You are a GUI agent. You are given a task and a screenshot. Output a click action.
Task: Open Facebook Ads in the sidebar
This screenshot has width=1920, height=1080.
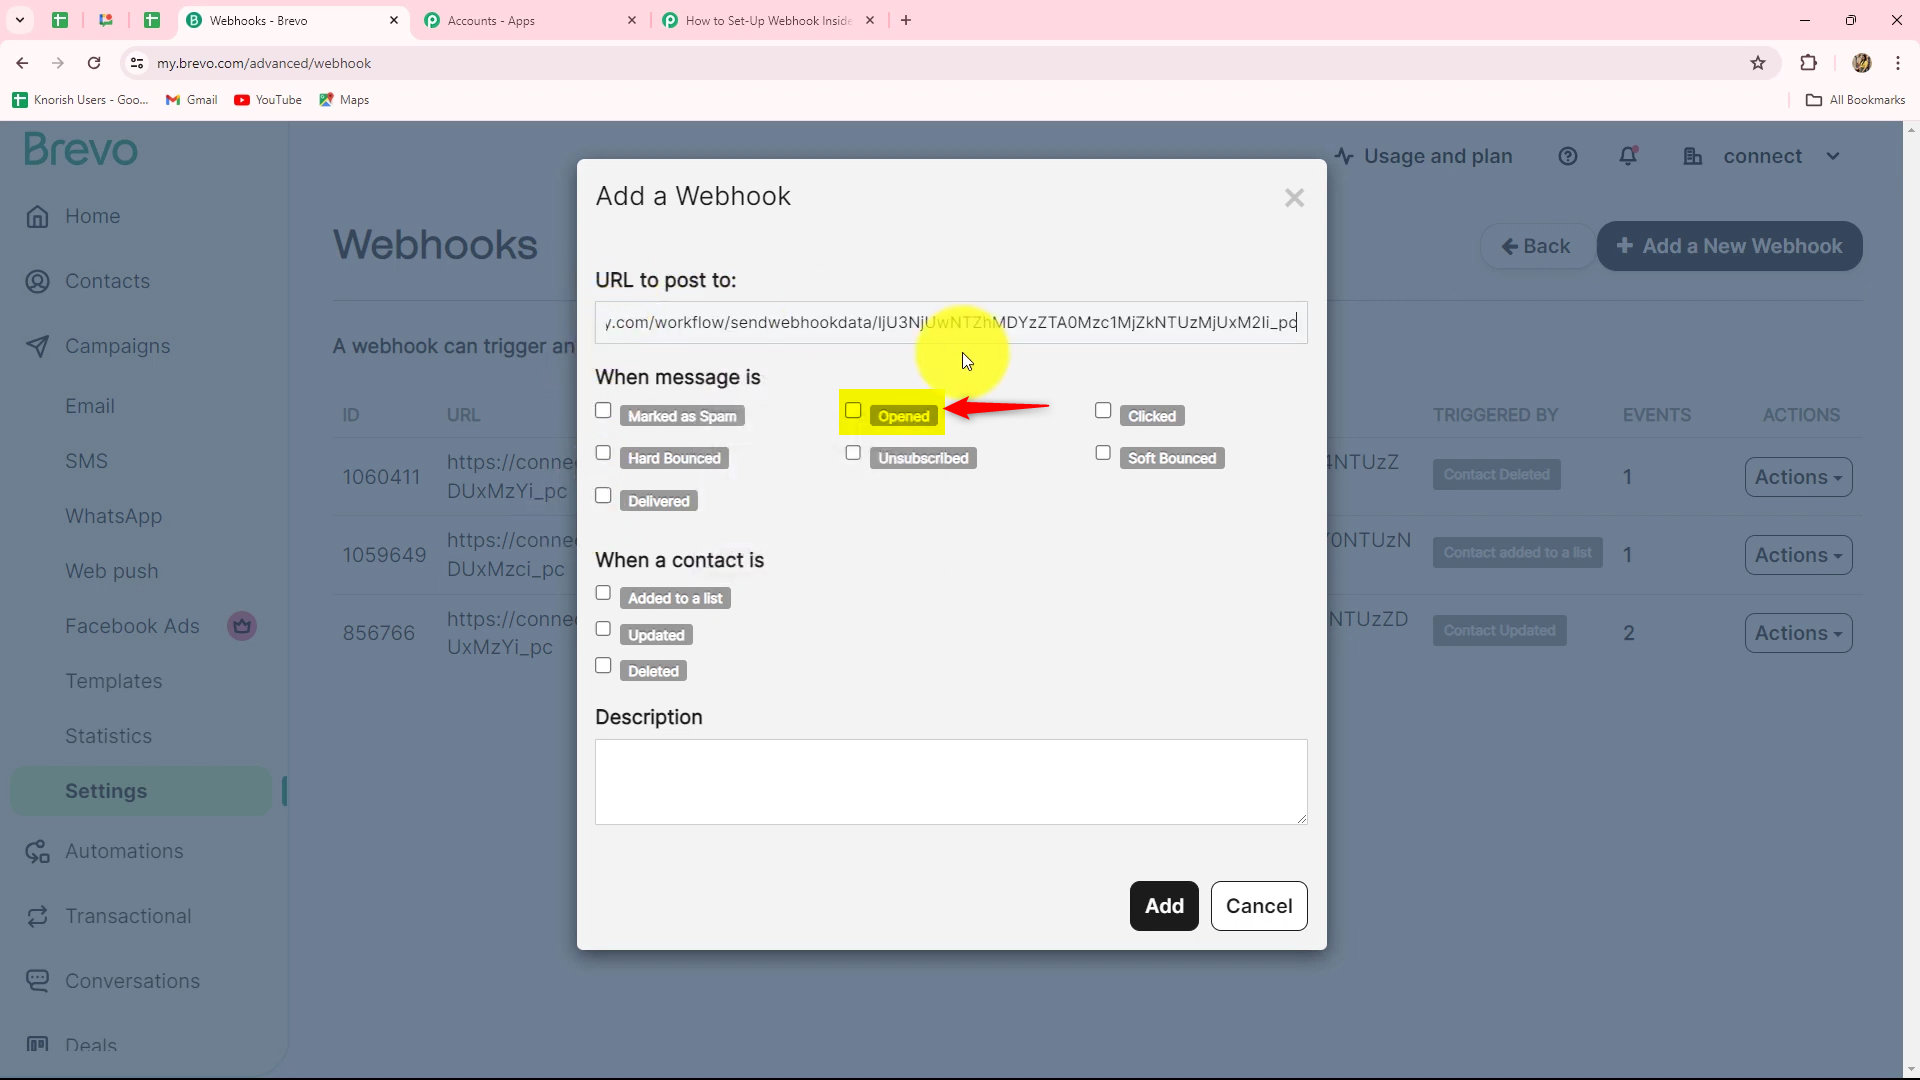click(x=132, y=626)
